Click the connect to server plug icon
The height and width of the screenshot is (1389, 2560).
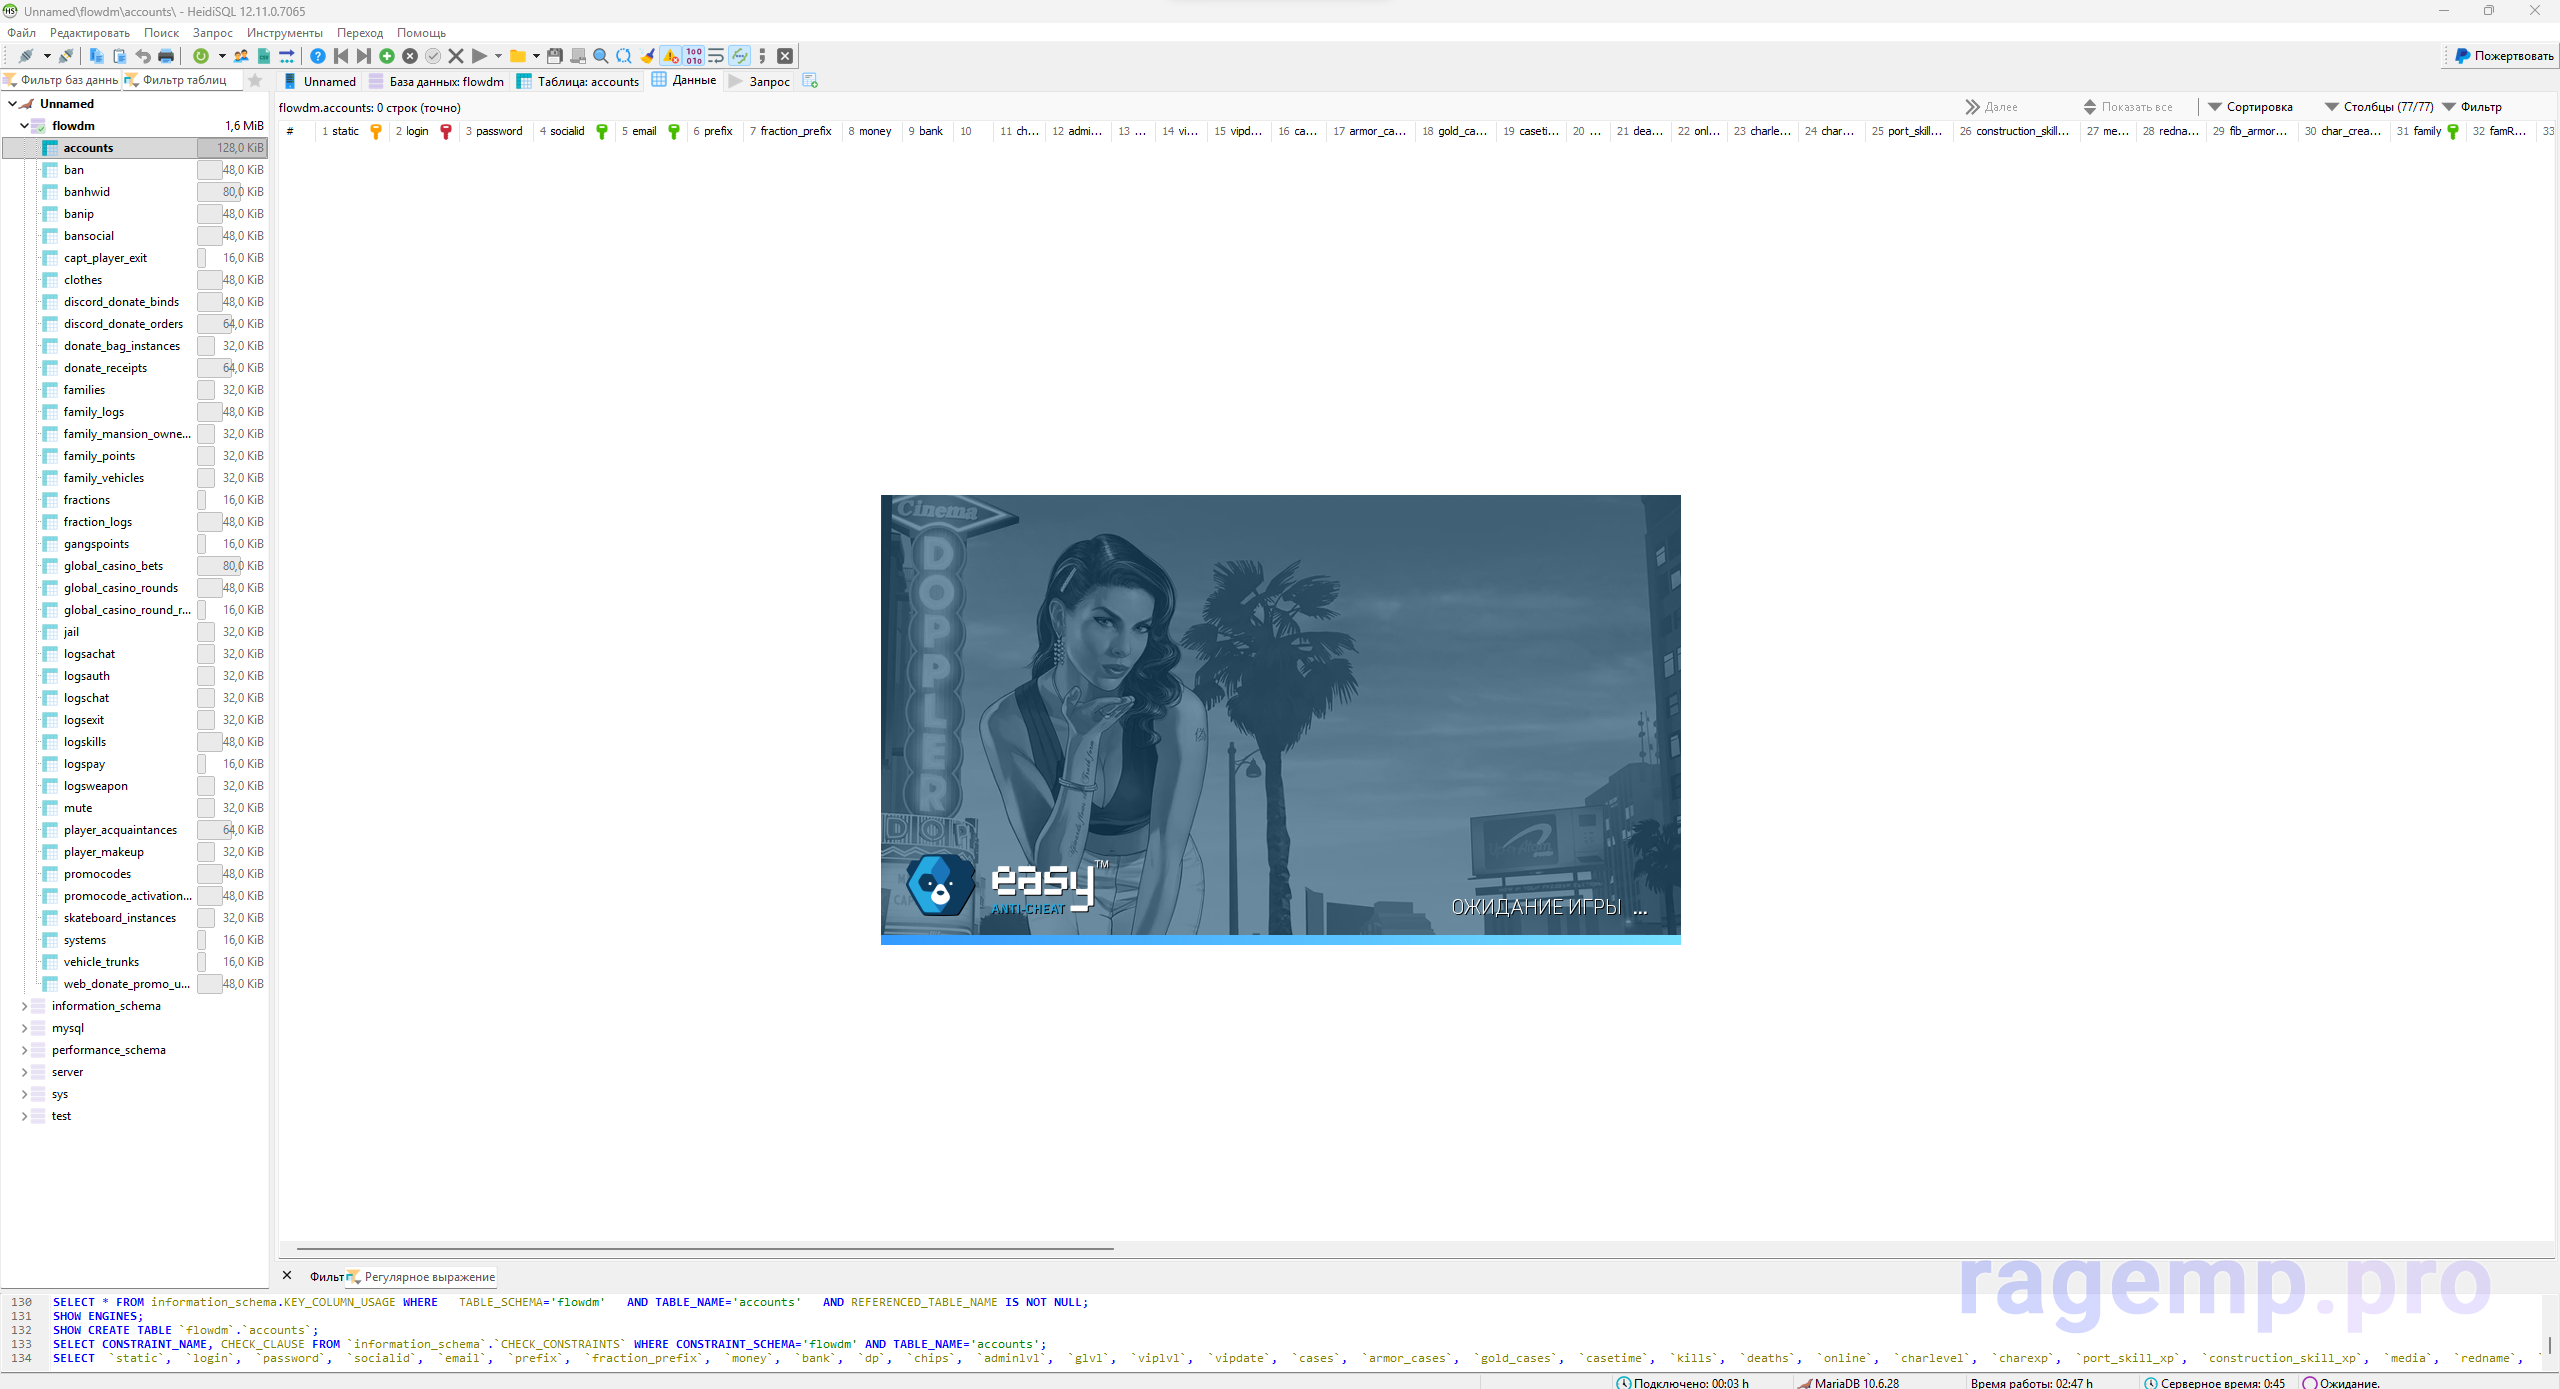click(25, 56)
